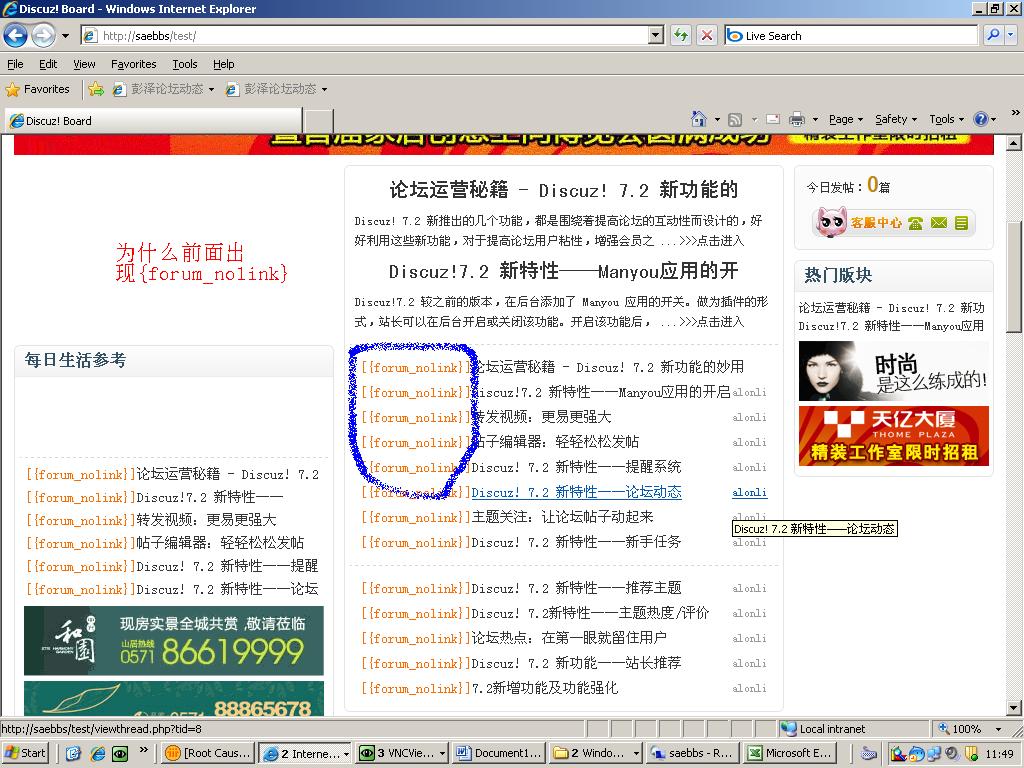
Task: Open the command bar Tools dropdown
Action: coord(946,119)
